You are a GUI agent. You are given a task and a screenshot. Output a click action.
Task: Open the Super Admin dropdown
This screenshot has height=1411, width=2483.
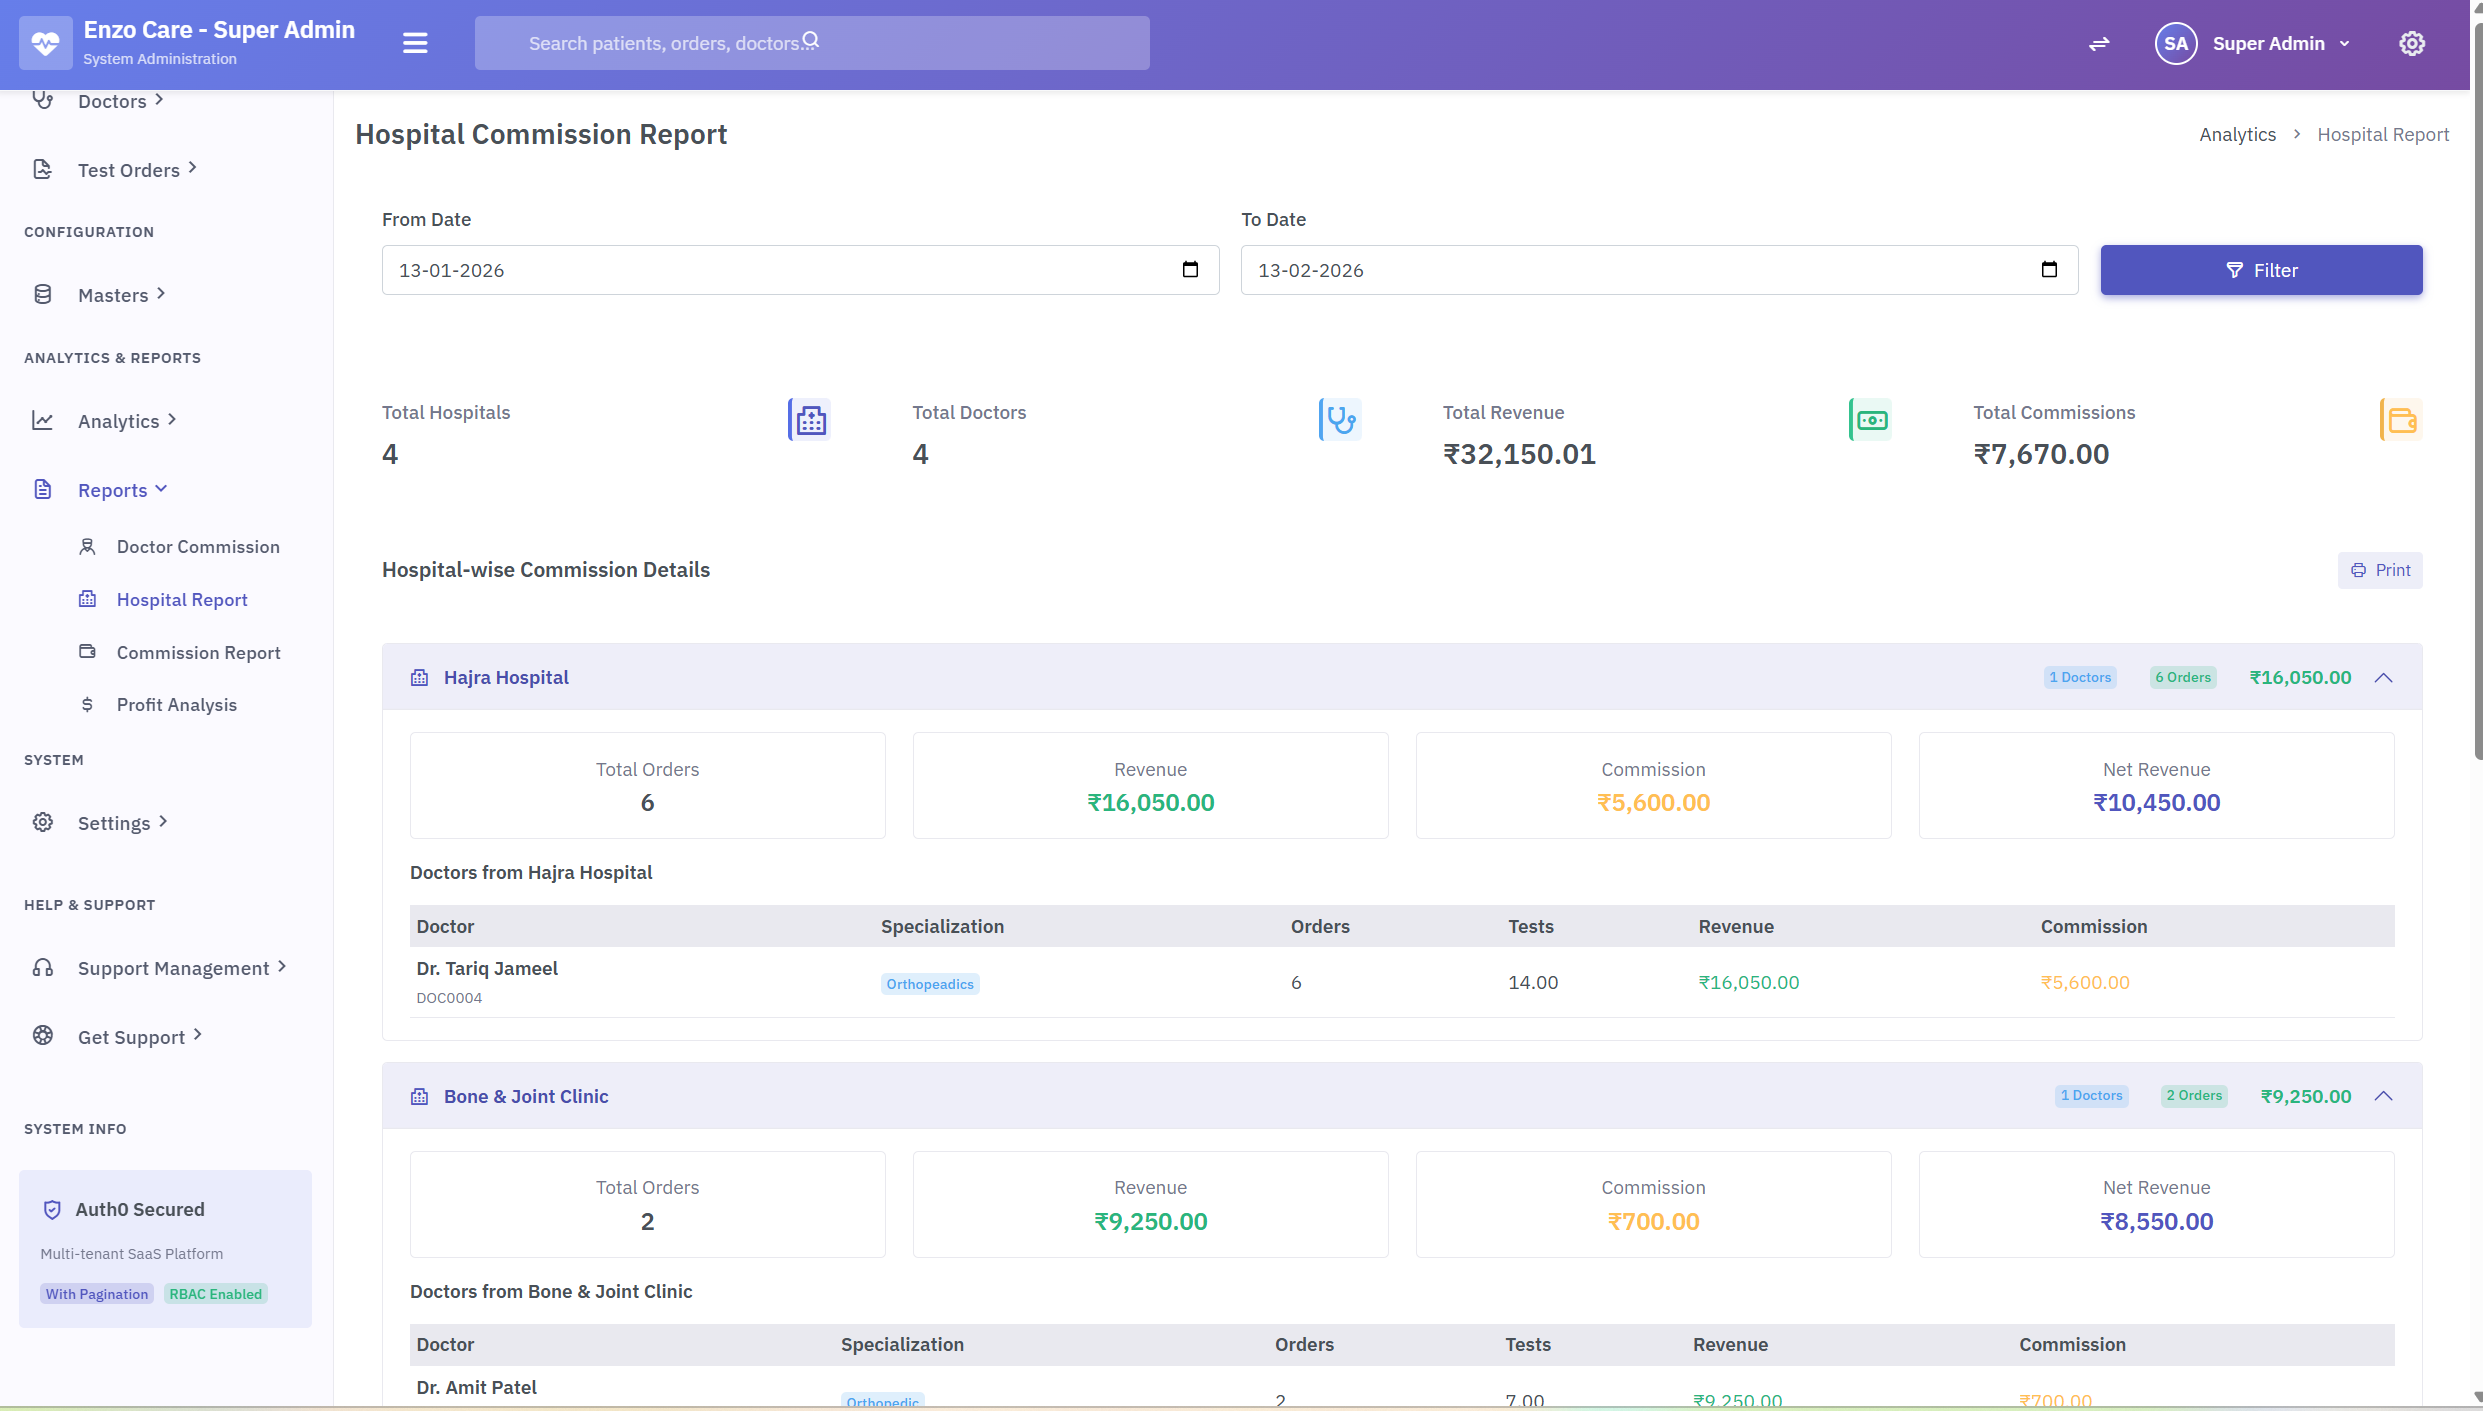pyautogui.click(x=2281, y=43)
